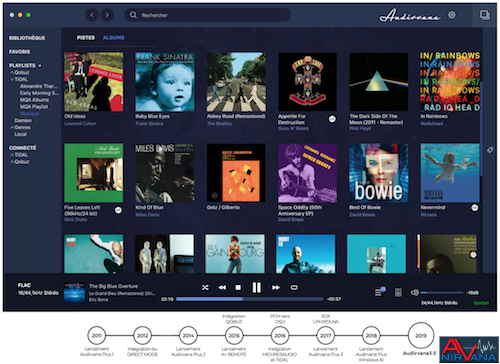Click the MQA badge on Appetite For Destruction
The height and width of the screenshot is (364, 500).
point(332,119)
